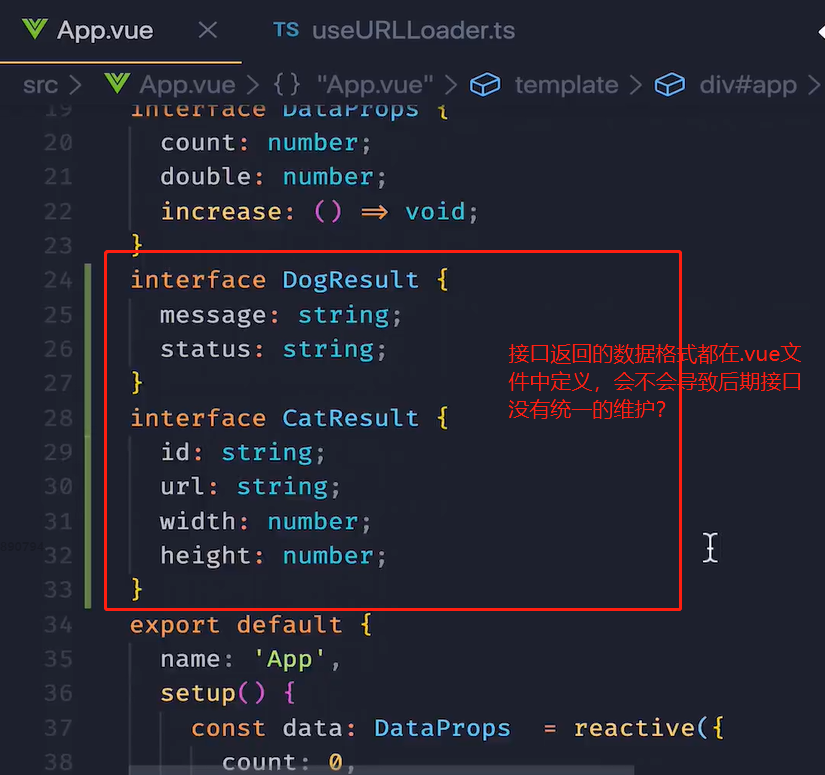Click 'message: string;' property line

(280, 315)
